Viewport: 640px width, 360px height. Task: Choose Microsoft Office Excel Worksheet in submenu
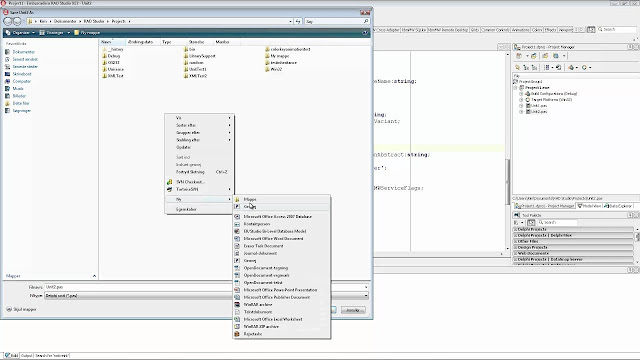(282, 319)
